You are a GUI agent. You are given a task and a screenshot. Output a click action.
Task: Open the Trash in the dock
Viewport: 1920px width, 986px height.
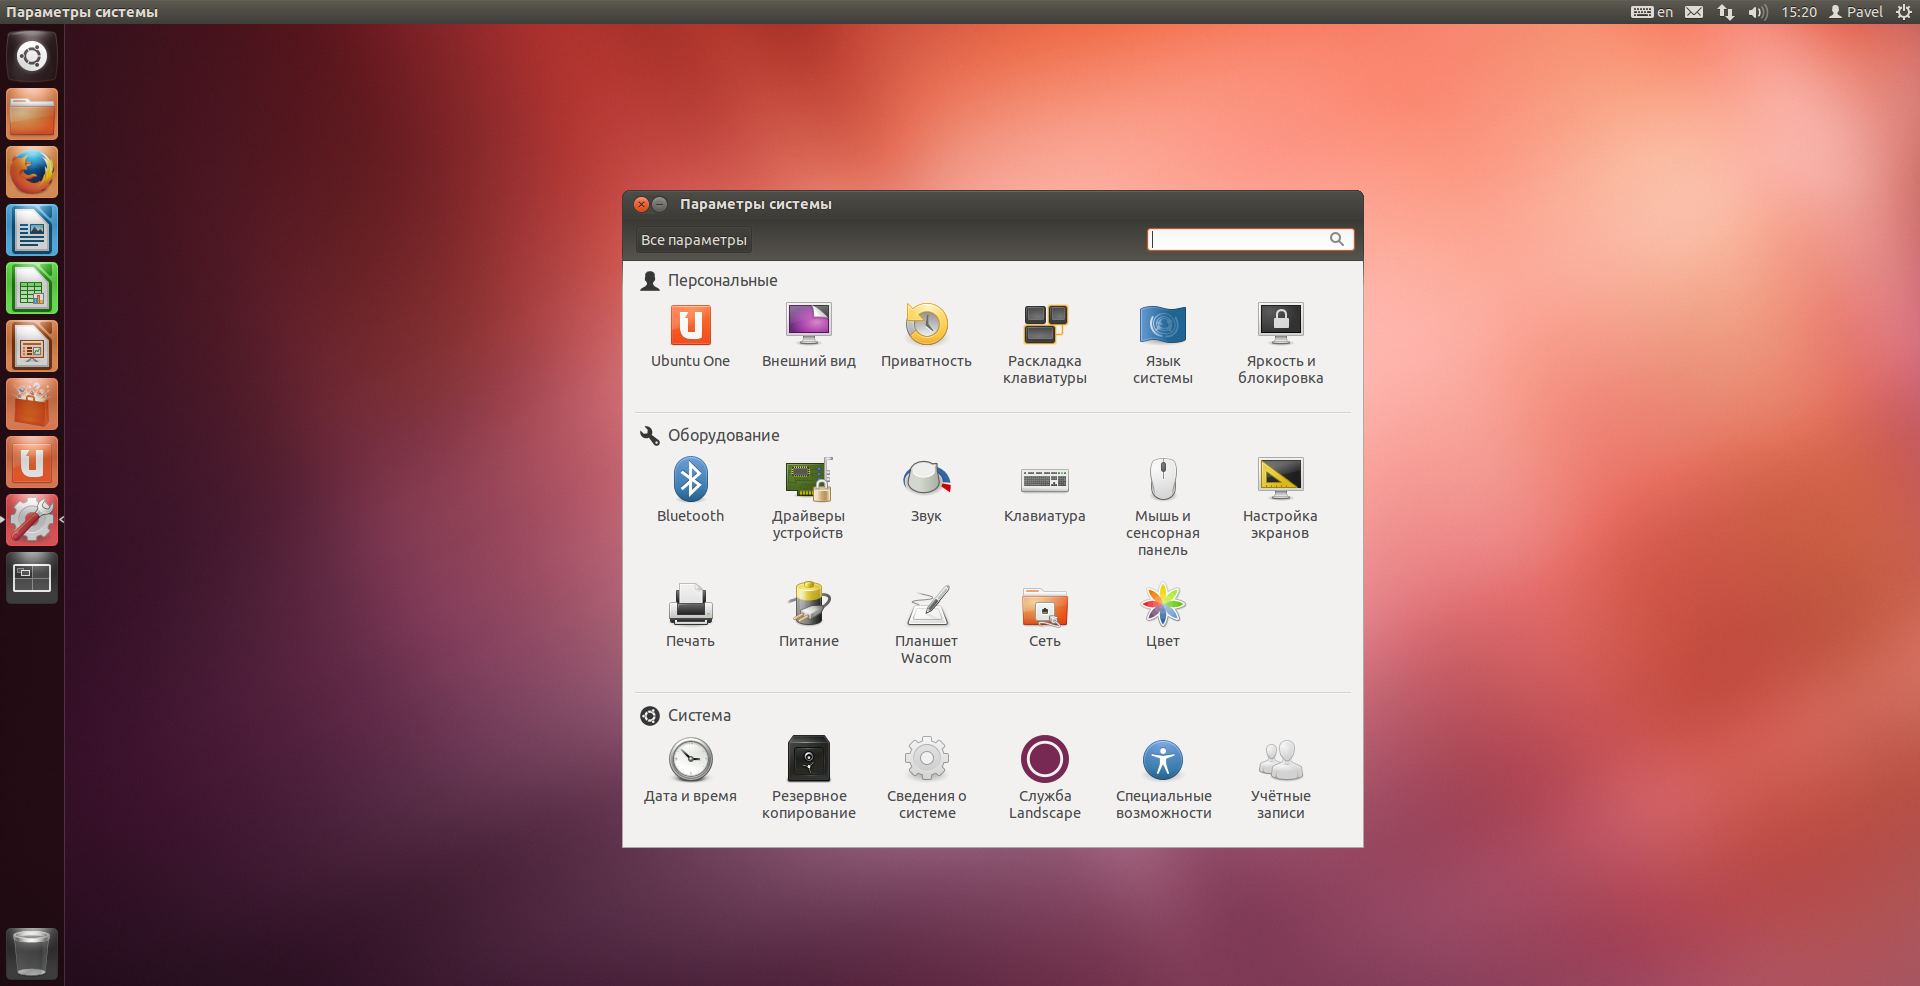[32, 953]
